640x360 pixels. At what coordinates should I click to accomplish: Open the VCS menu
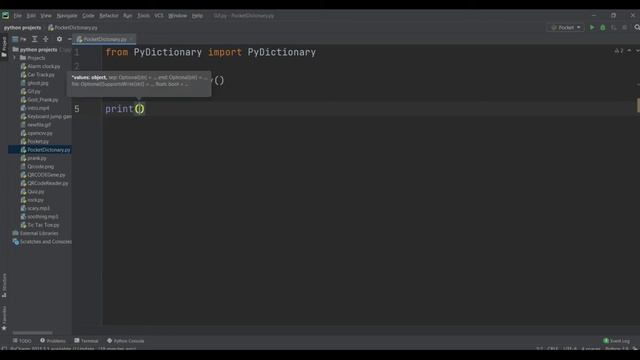[159, 16]
